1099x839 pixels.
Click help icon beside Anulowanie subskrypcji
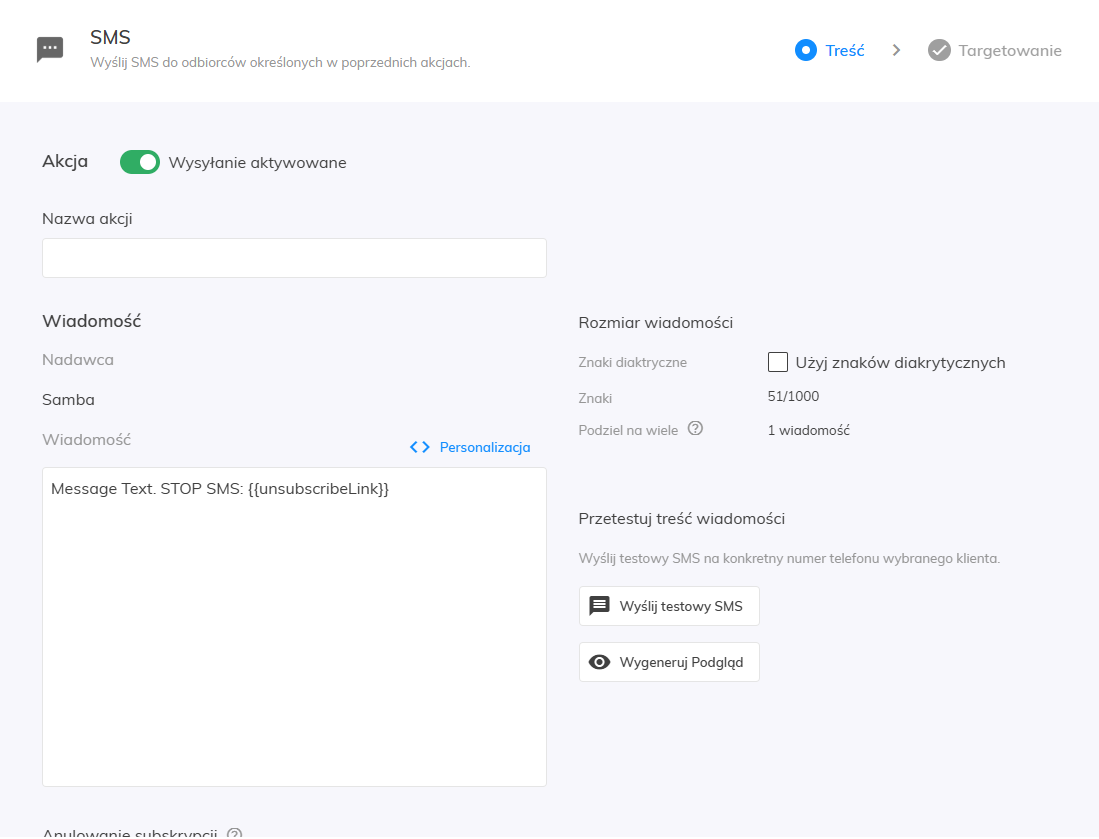pyautogui.click(x=235, y=833)
